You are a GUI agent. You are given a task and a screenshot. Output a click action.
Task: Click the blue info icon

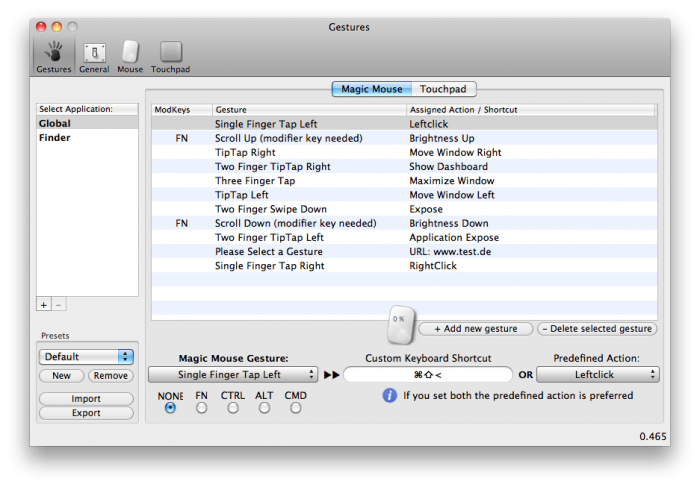tap(389, 395)
